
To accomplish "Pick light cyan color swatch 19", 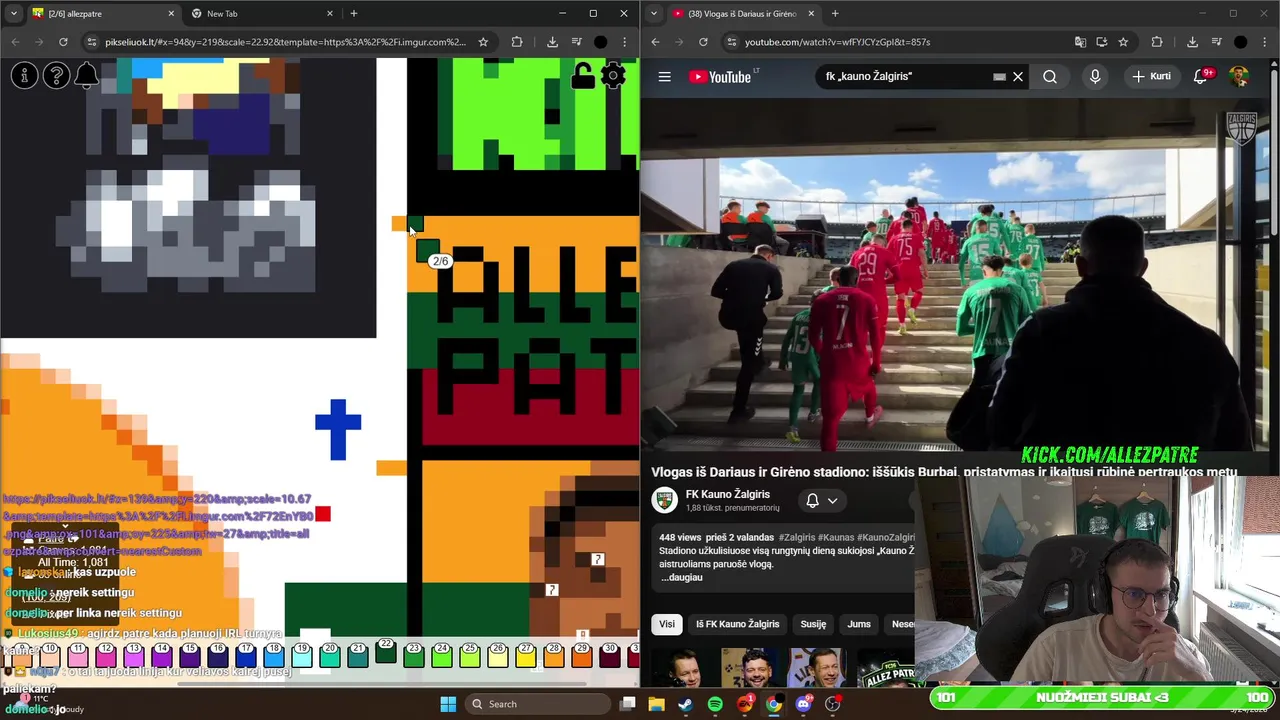I will pyautogui.click(x=301, y=655).
